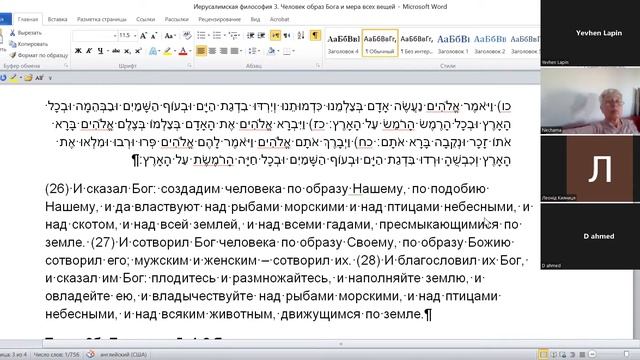The height and width of the screenshot is (360, 640).
Task: Open underline style dropdown arrow
Action: coord(107,51)
